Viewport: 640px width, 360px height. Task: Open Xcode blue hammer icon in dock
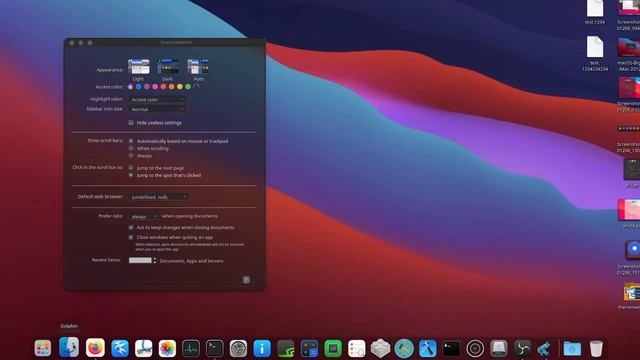point(428,348)
